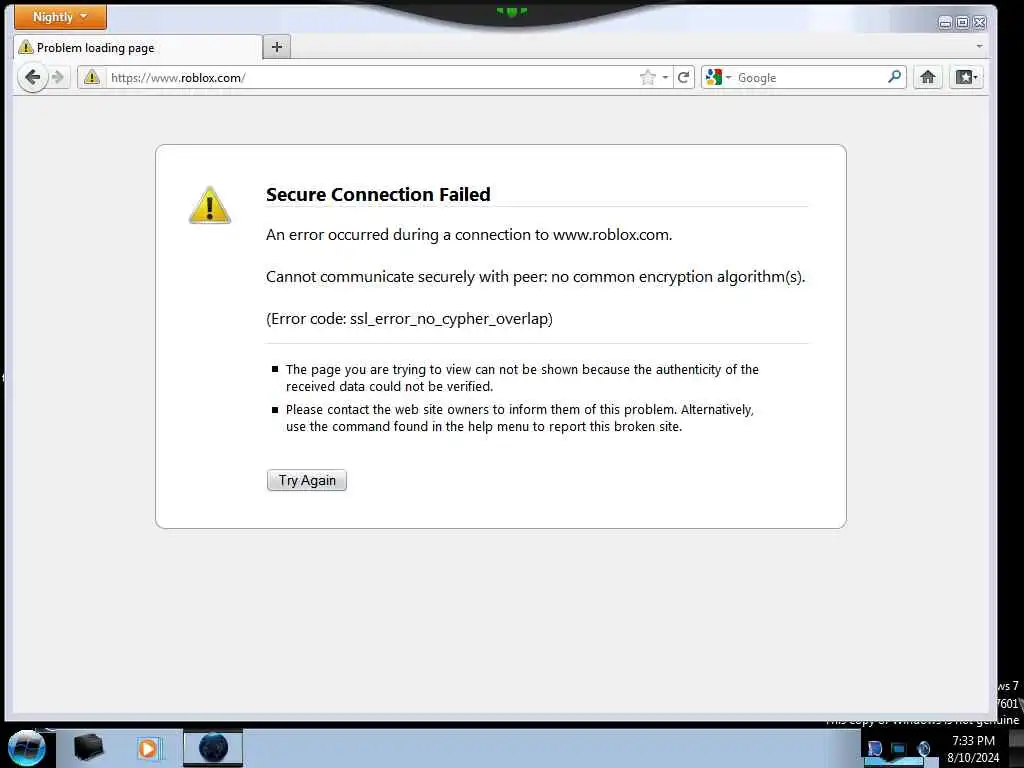
Task: Click the Try Again button
Action: [307, 480]
